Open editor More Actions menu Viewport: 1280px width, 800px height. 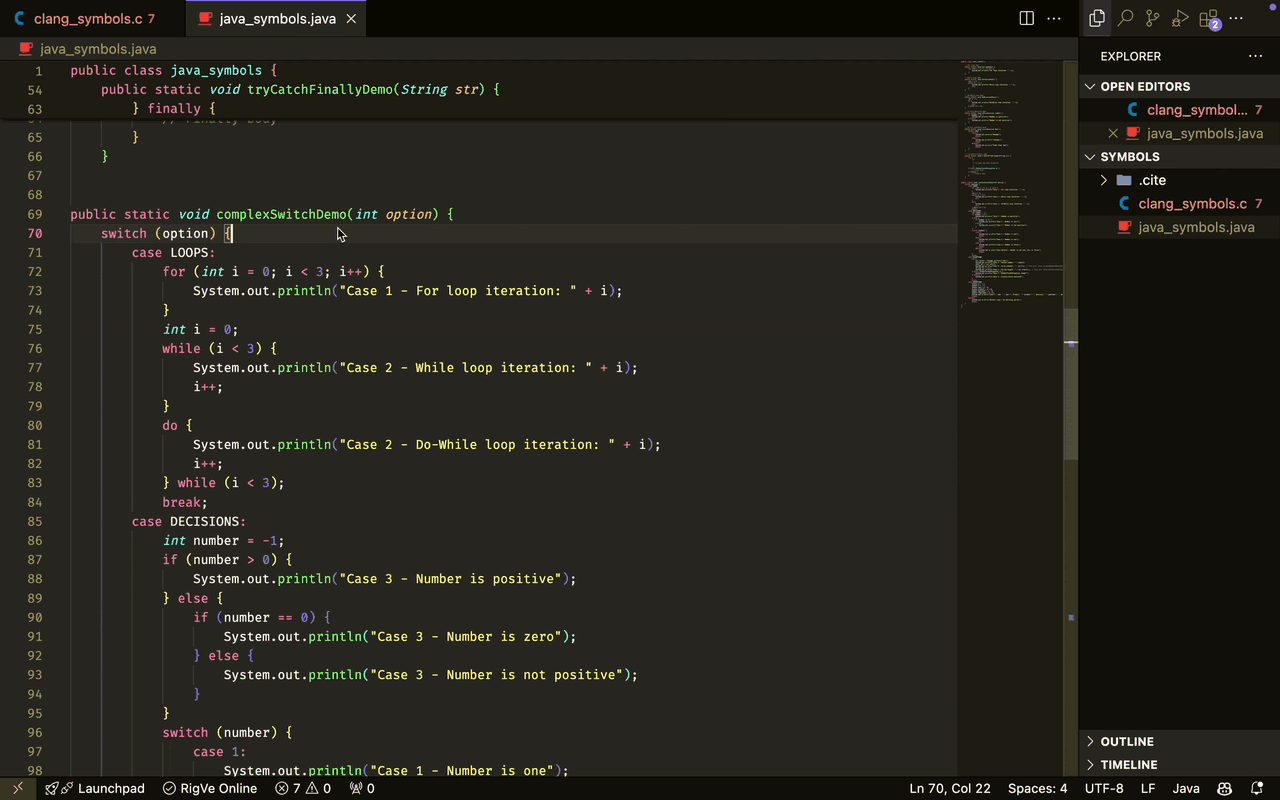[1054, 18]
